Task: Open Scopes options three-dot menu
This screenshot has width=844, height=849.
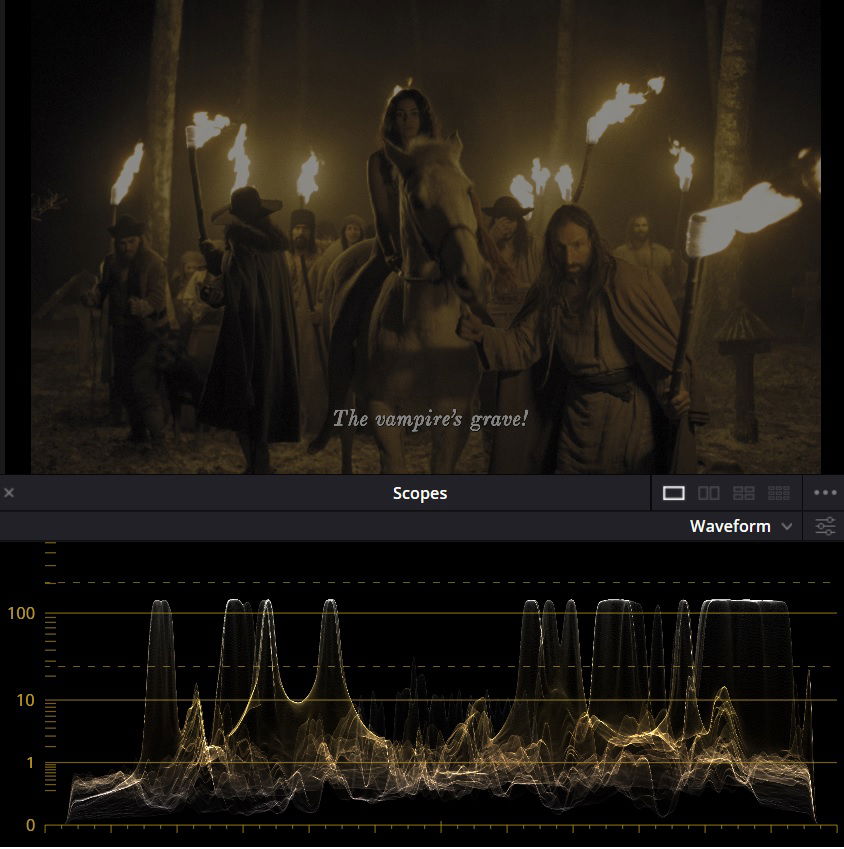Action: (825, 493)
